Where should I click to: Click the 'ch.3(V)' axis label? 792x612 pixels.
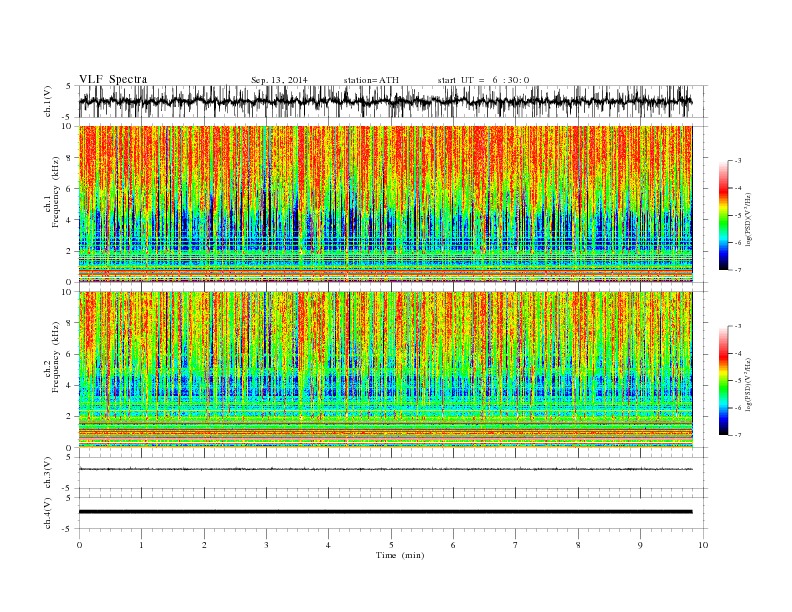pyautogui.click(x=48, y=473)
